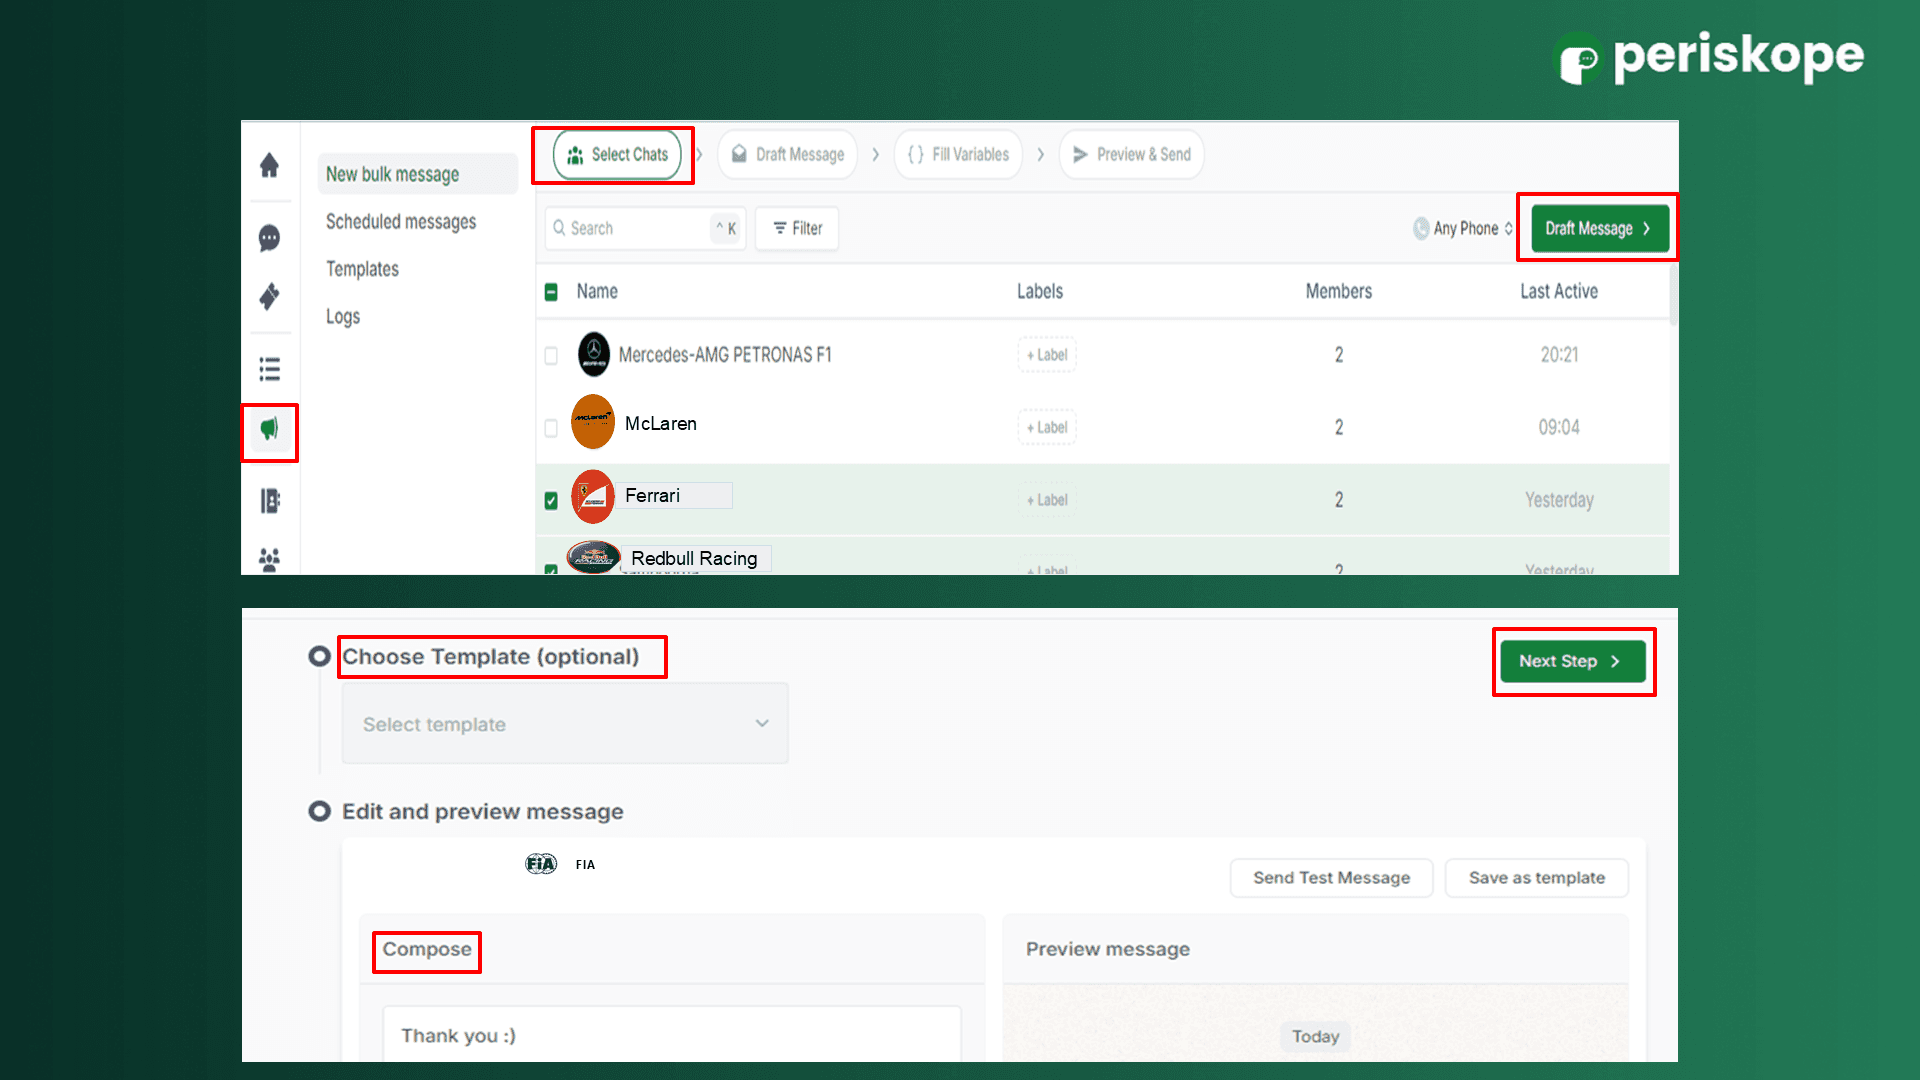Click the Mercedes-AMG PETRONAS F1 avatar
Image resolution: width=1920 pixels, height=1080 pixels.
[x=594, y=355]
